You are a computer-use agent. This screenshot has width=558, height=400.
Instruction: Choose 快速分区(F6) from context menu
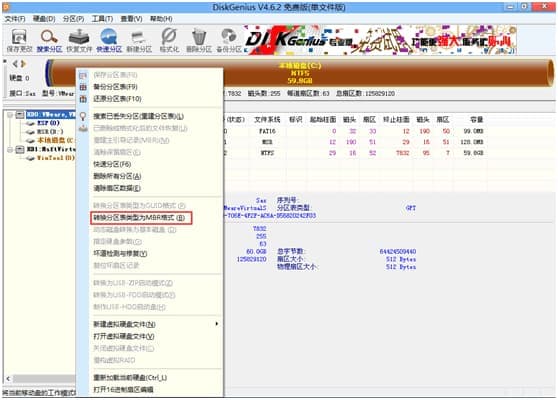[x=112, y=164]
